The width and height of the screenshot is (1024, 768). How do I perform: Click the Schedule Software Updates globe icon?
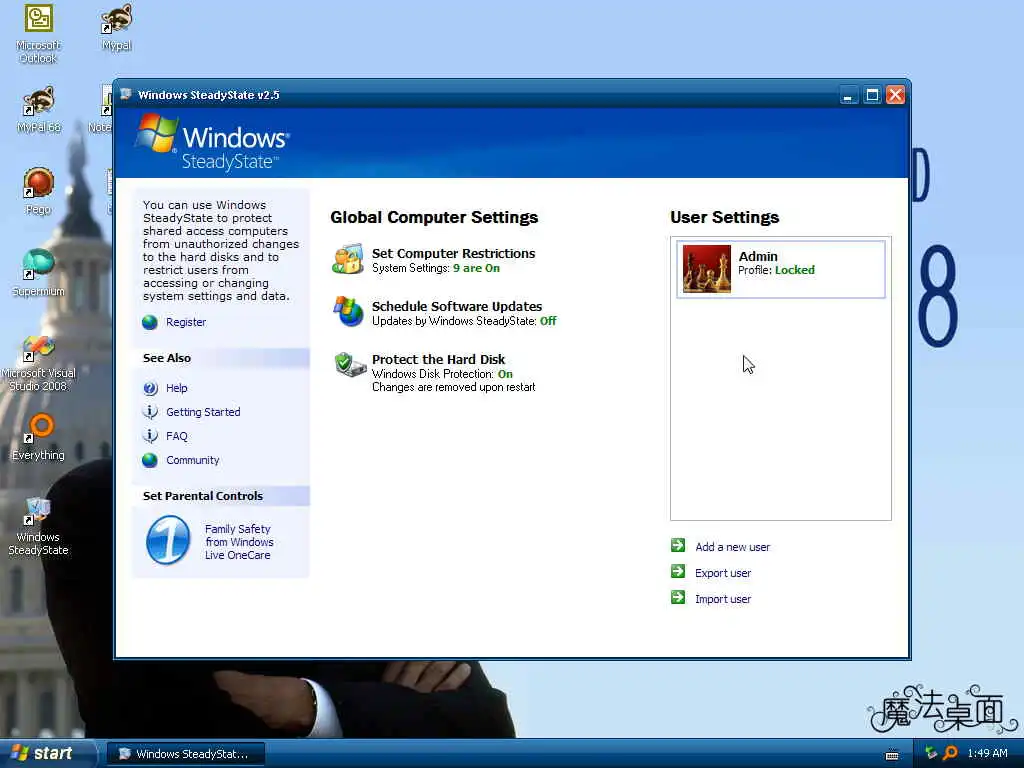pyautogui.click(x=348, y=312)
